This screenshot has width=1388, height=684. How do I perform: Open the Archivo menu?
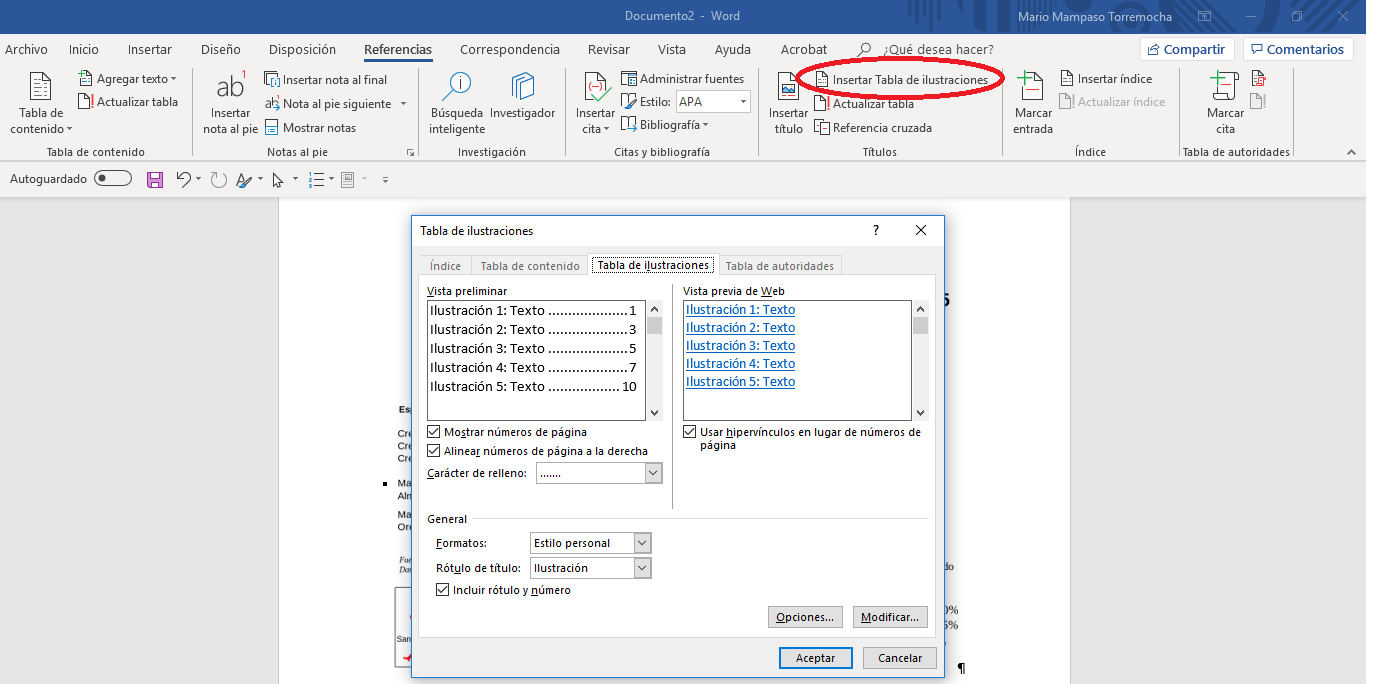[x=26, y=49]
